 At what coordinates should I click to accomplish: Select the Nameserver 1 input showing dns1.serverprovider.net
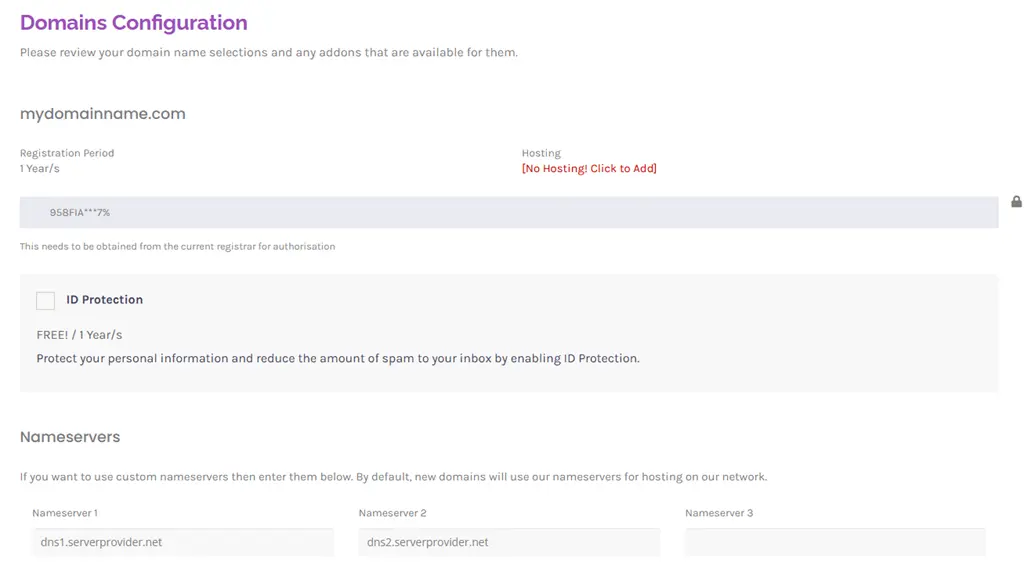click(183, 542)
